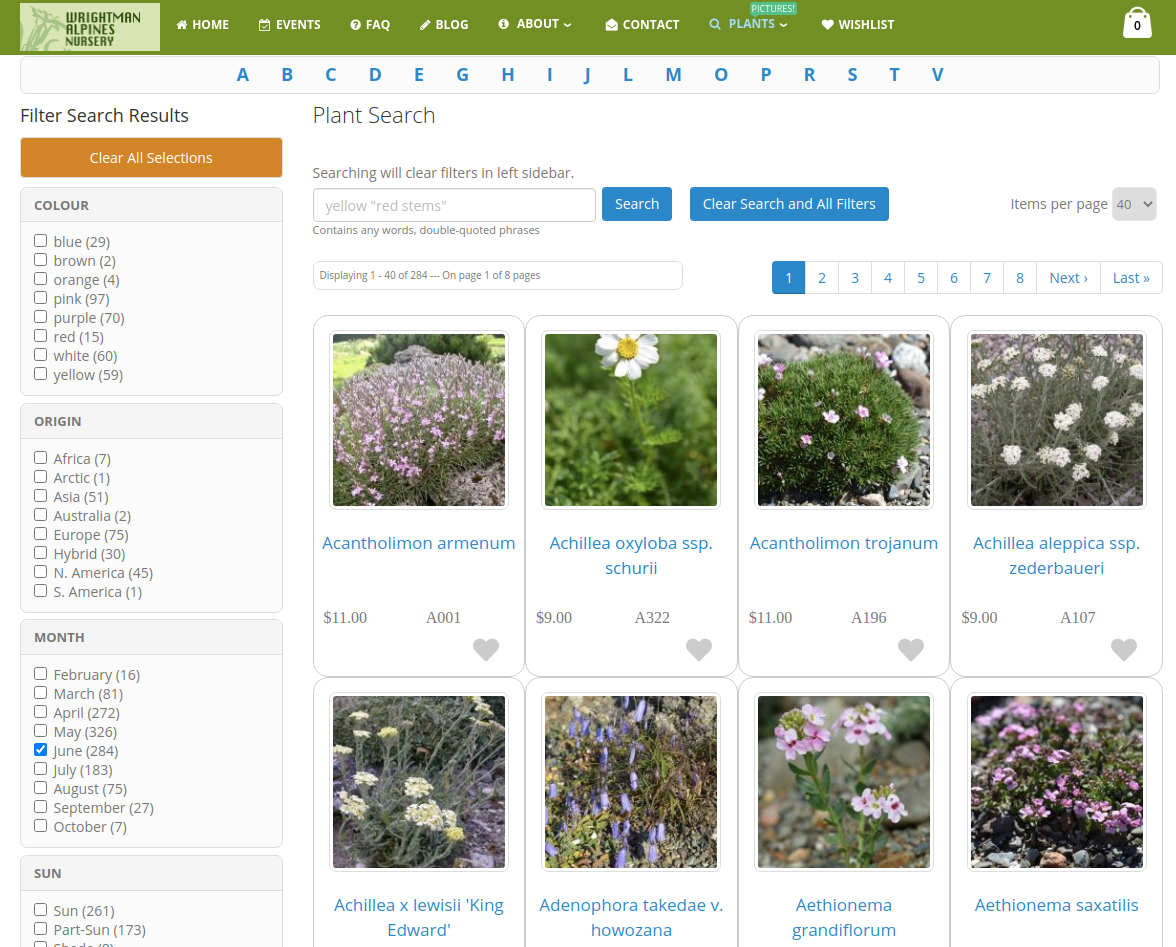Check the Europe origin filter
Screen dimensions: 1176x947
click(x=41, y=534)
